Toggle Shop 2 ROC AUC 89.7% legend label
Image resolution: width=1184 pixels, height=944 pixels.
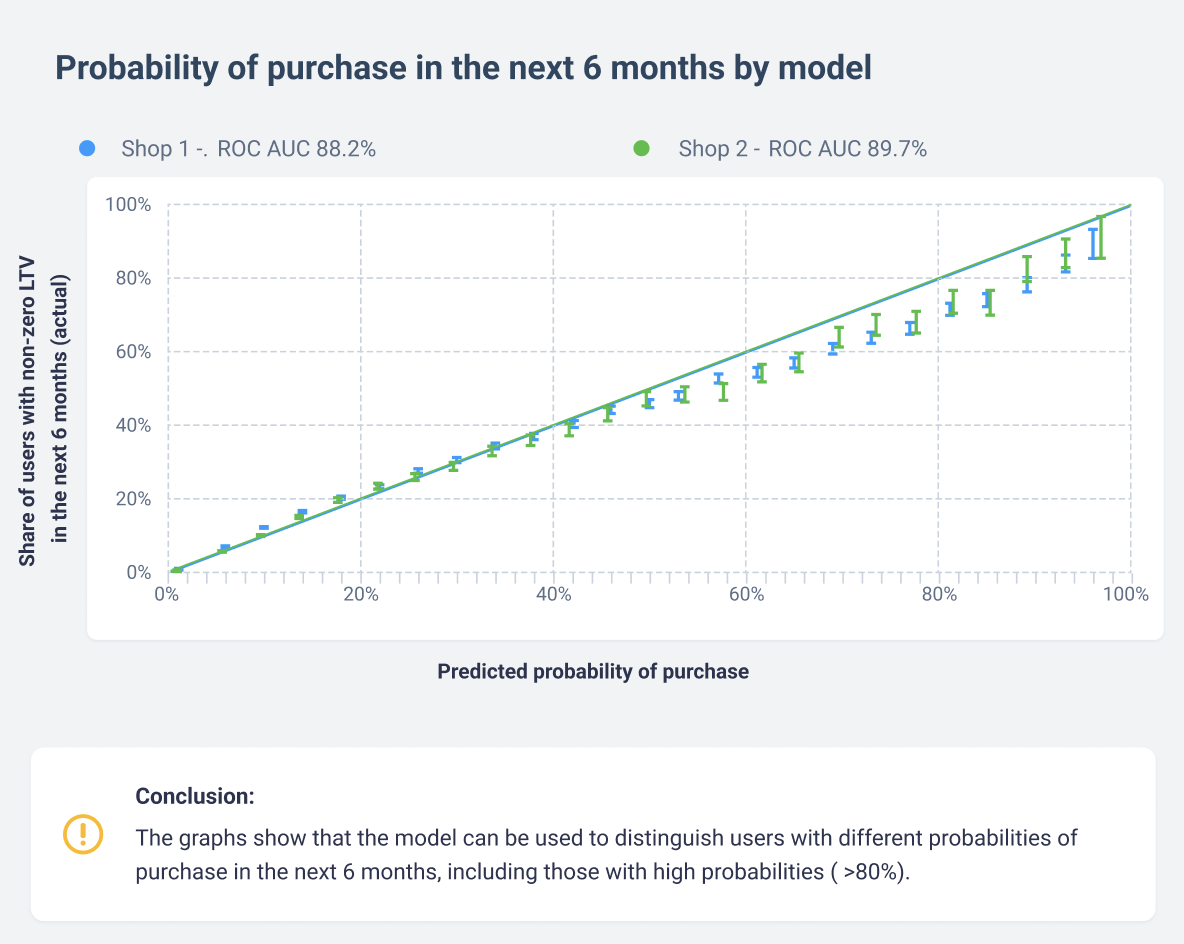[x=803, y=149]
